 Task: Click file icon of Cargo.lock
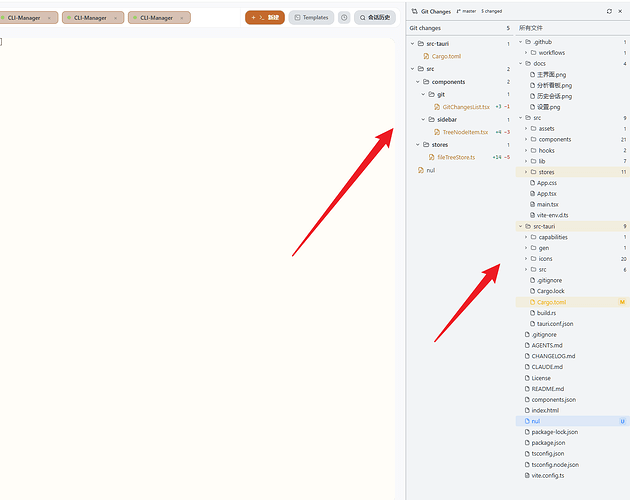click(532, 291)
